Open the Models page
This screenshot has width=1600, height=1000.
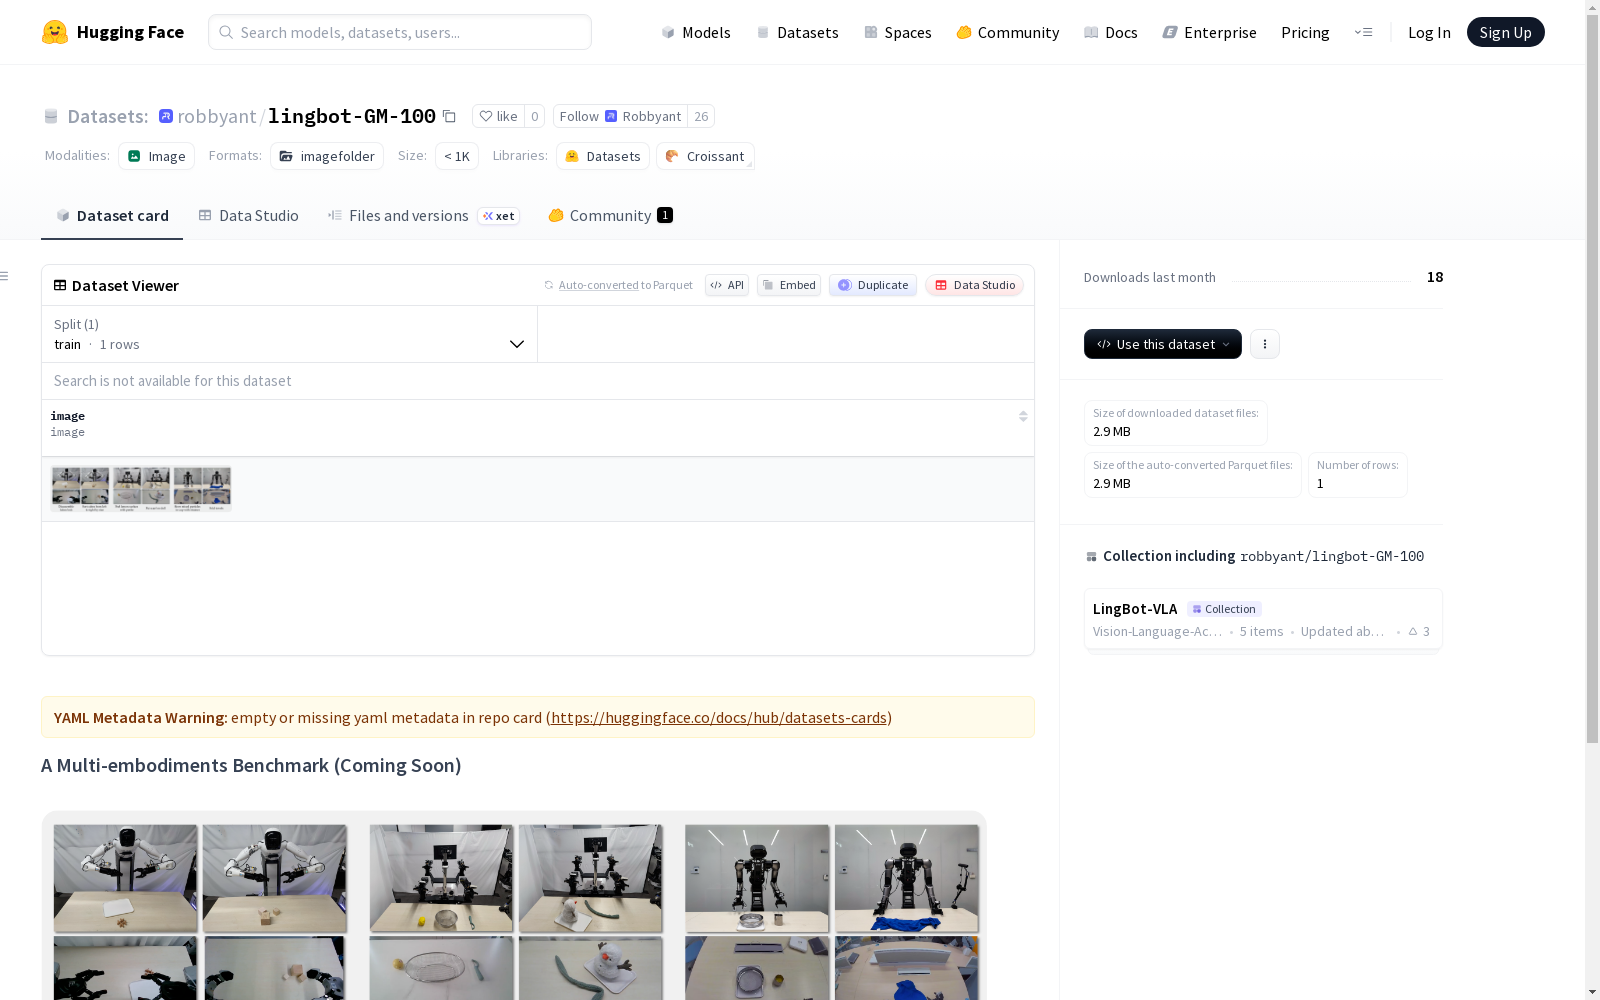click(x=696, y=32)
